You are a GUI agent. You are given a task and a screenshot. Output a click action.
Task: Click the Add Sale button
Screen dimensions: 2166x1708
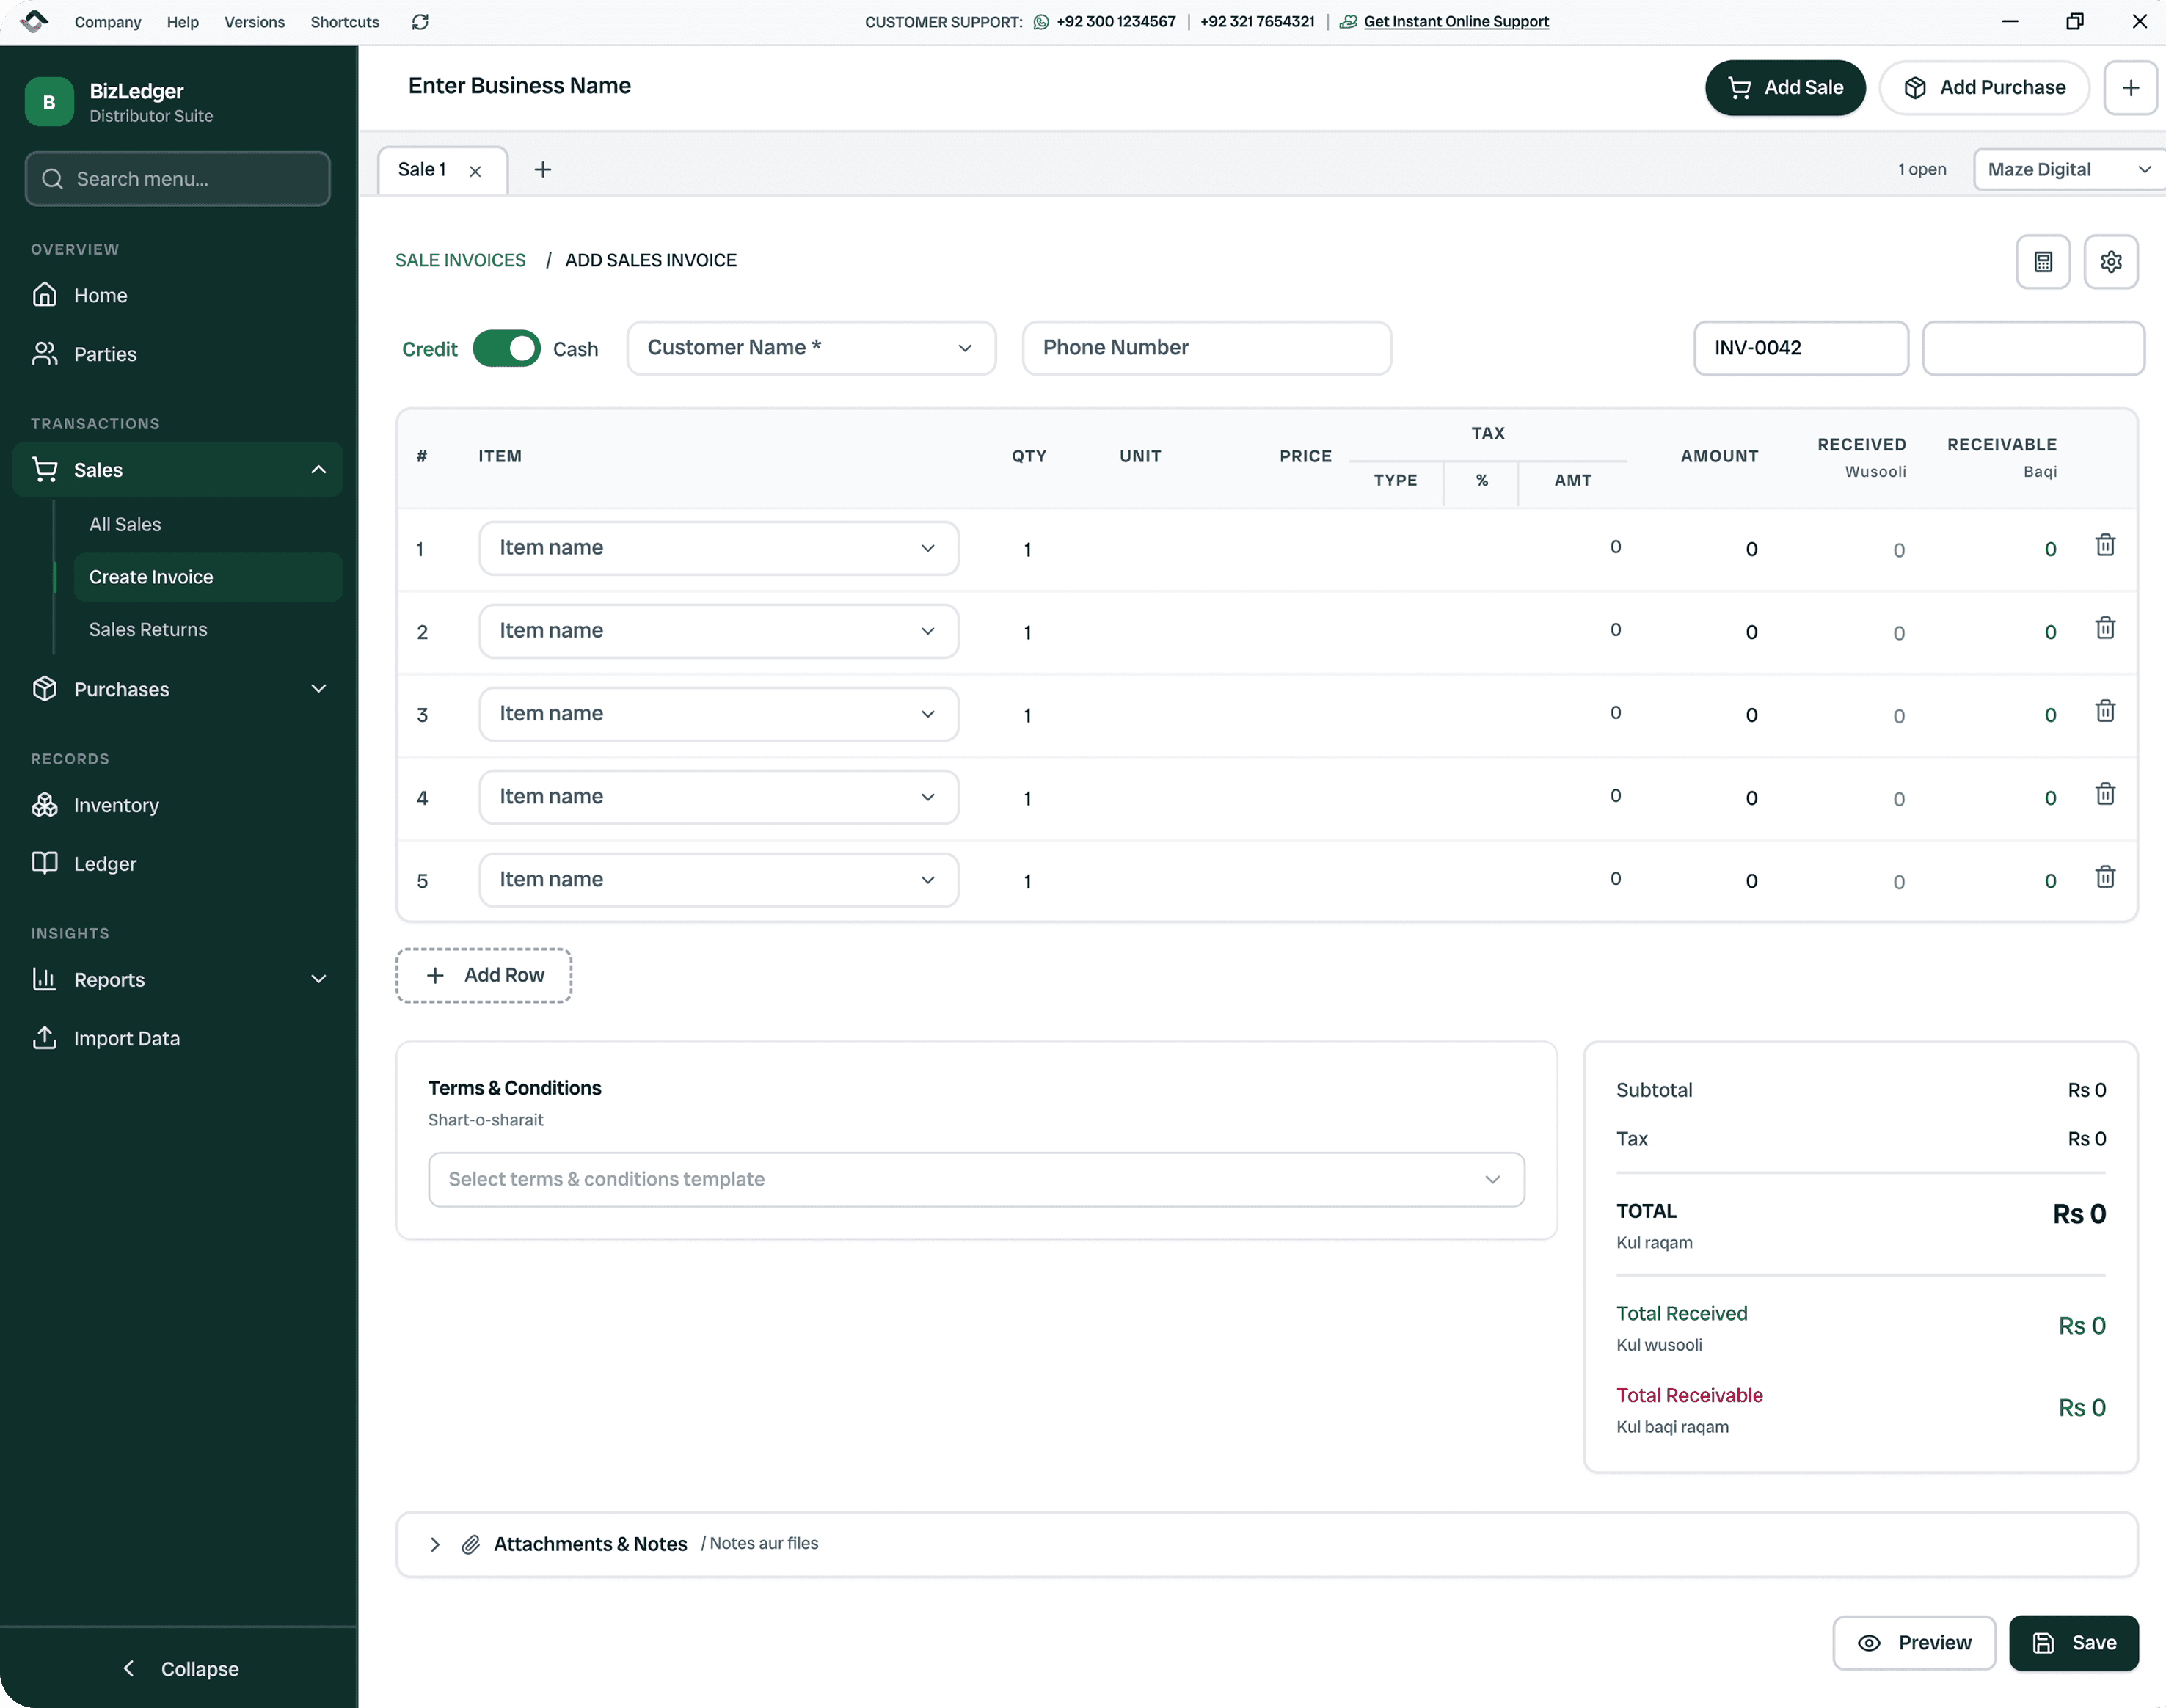coord(1785,88)
